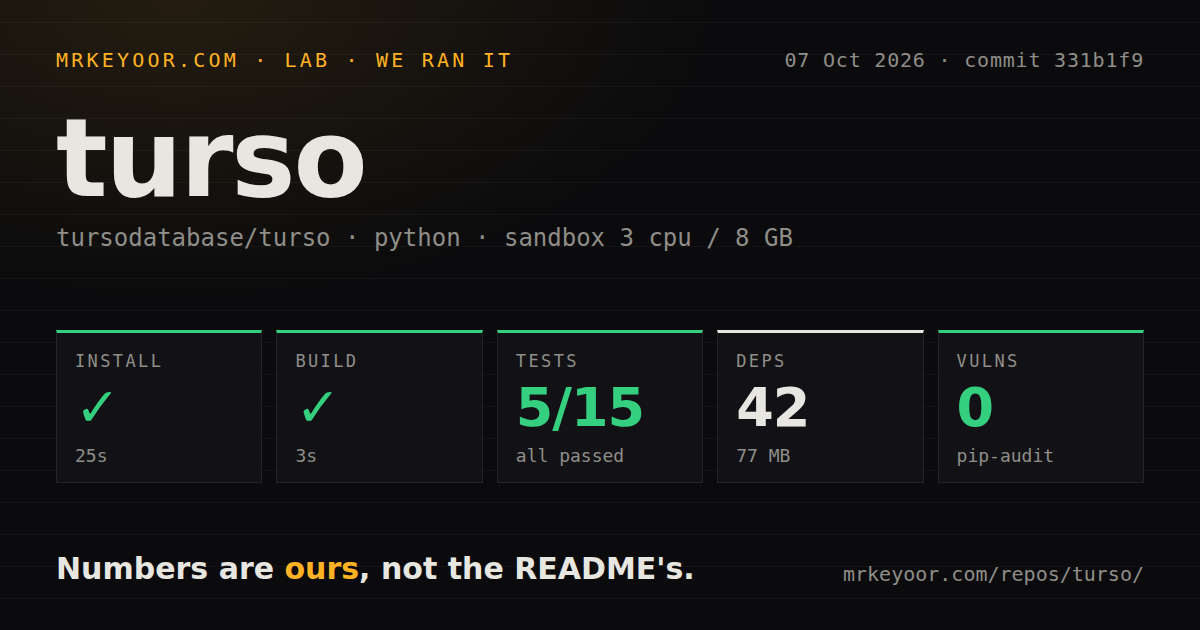1200x630 pixels.
Task: Select the "5/15" tests figure
Action: click(580, 408)
